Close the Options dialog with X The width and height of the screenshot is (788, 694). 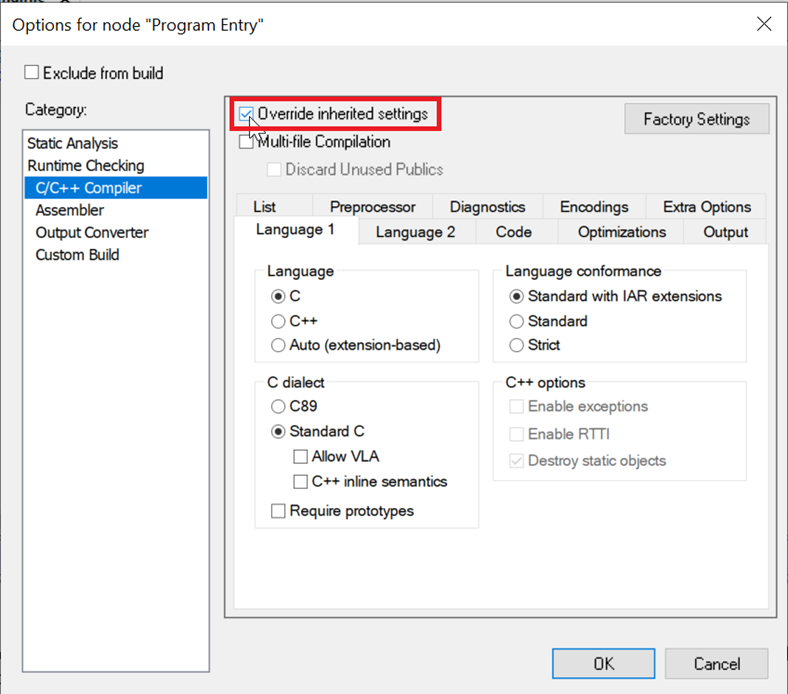tap(763, 24)
